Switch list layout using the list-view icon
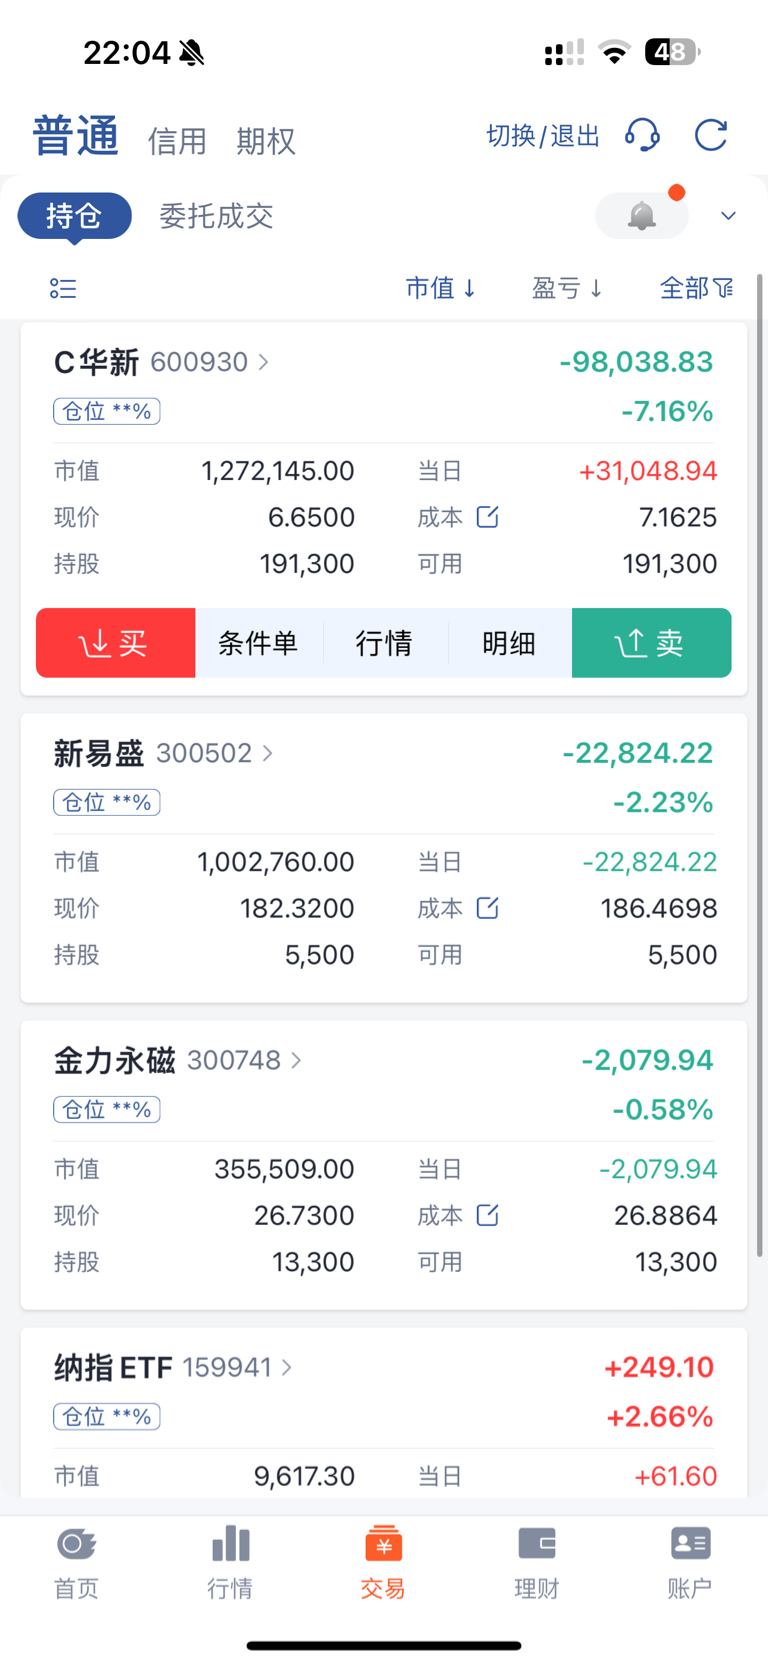 (x=63, y=289)
